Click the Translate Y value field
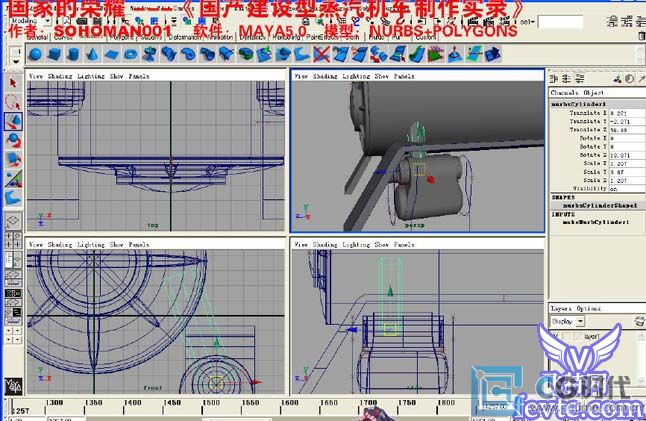 (627, 122)
